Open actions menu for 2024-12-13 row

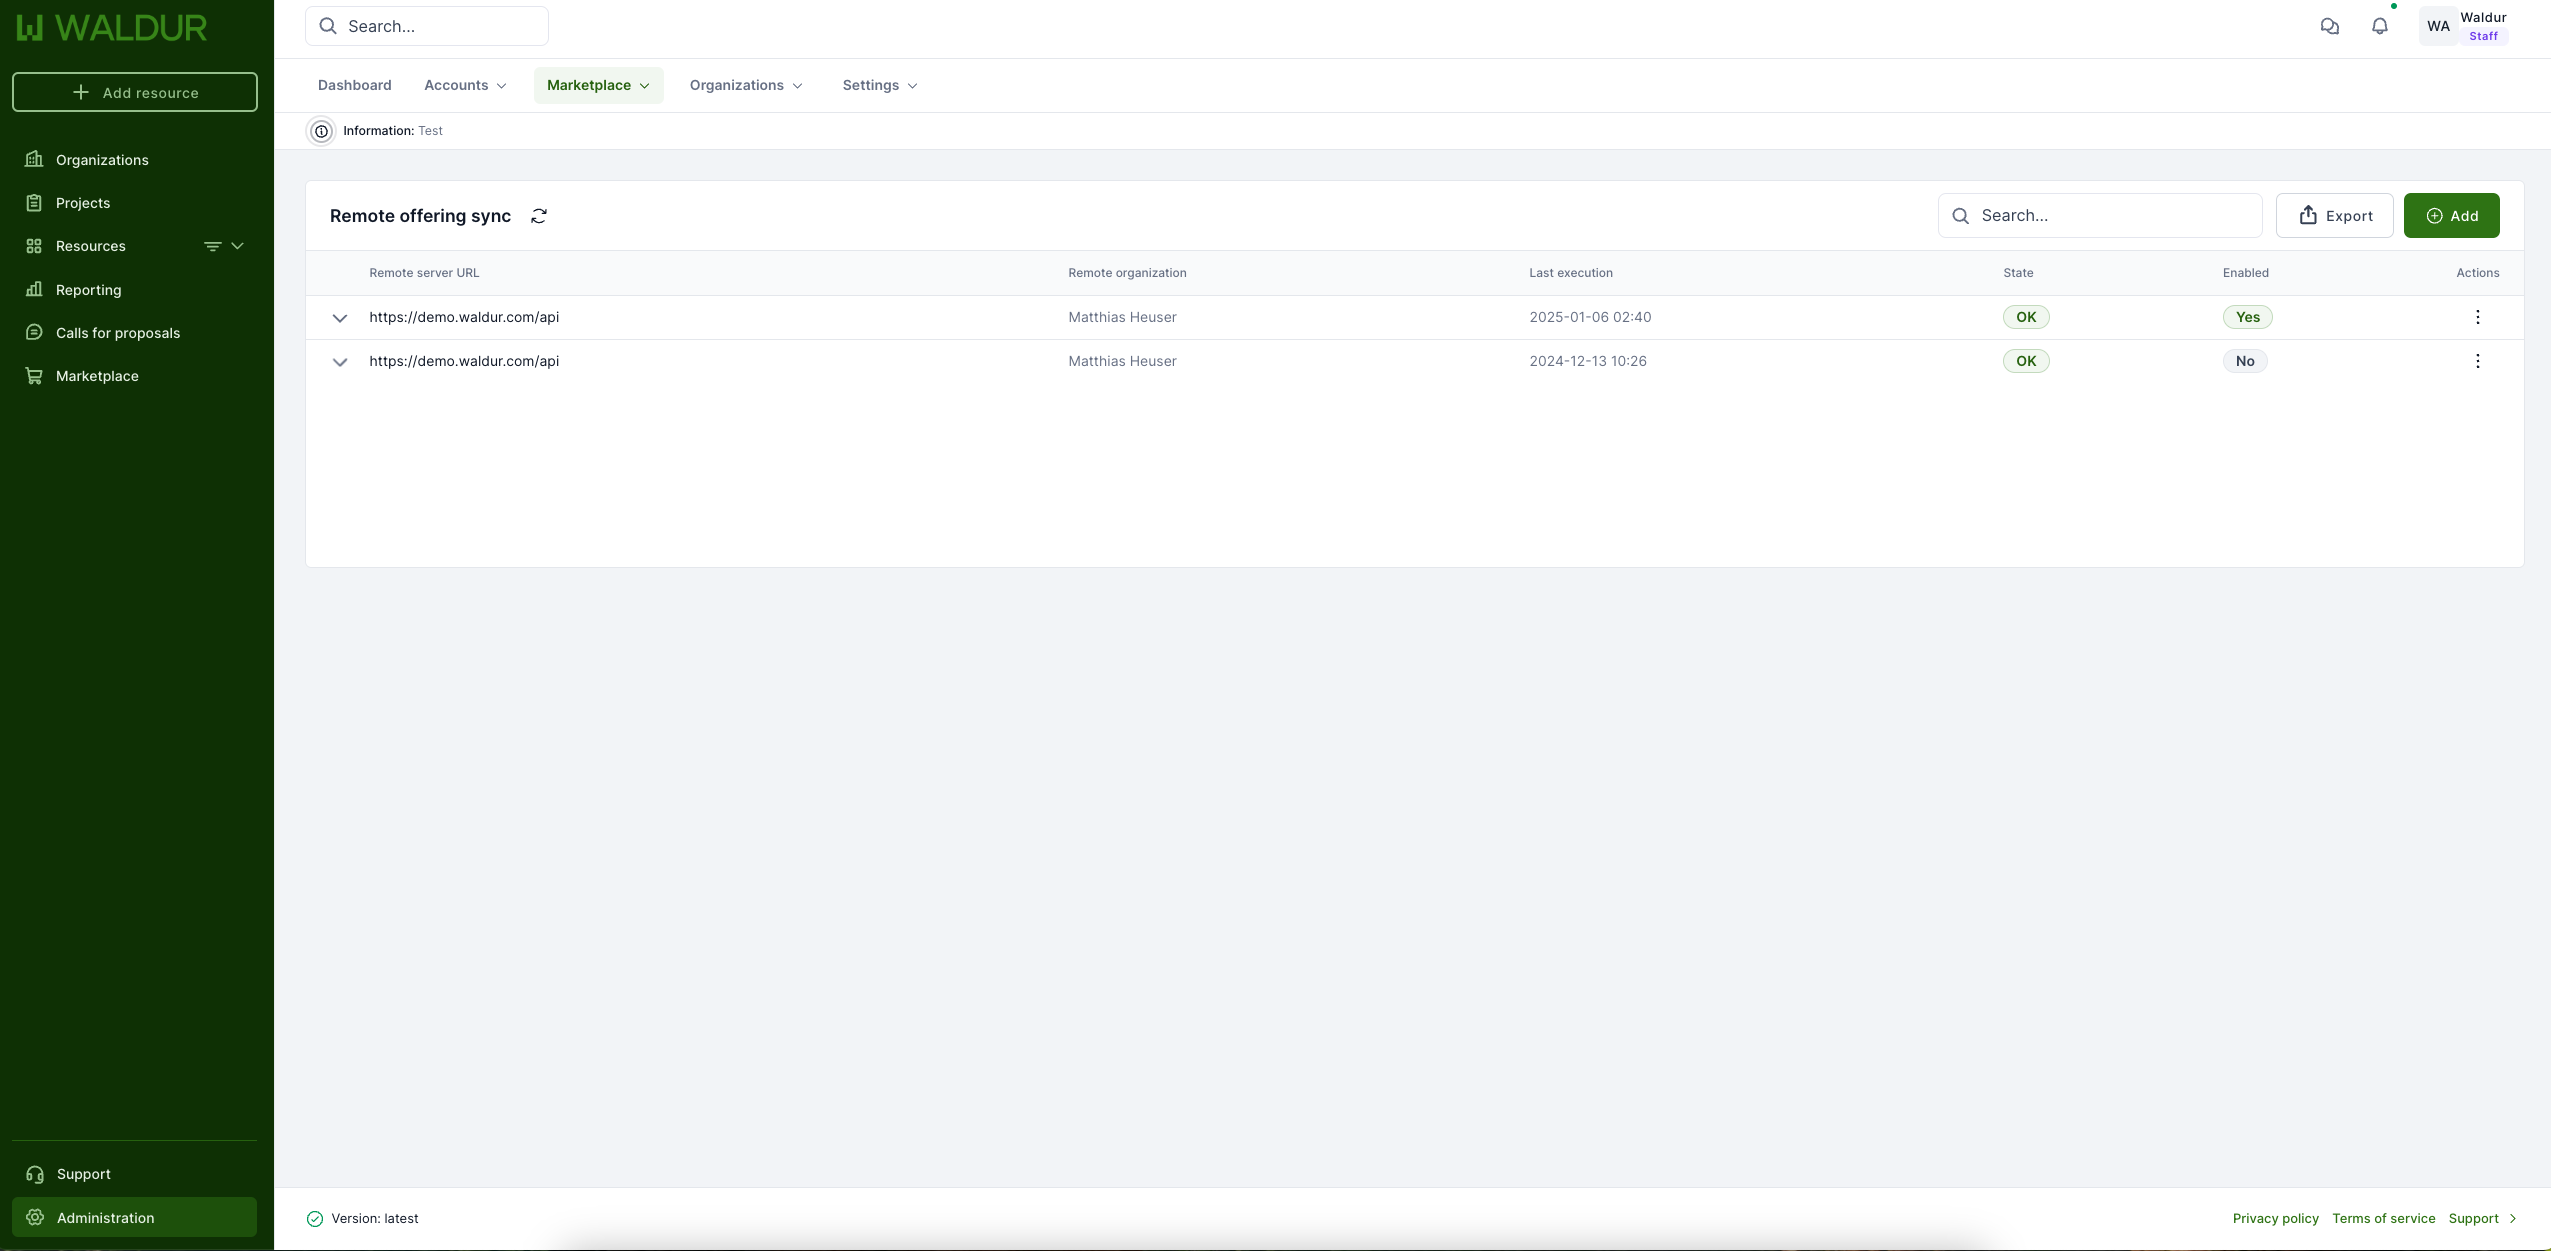pos(2477,361)
